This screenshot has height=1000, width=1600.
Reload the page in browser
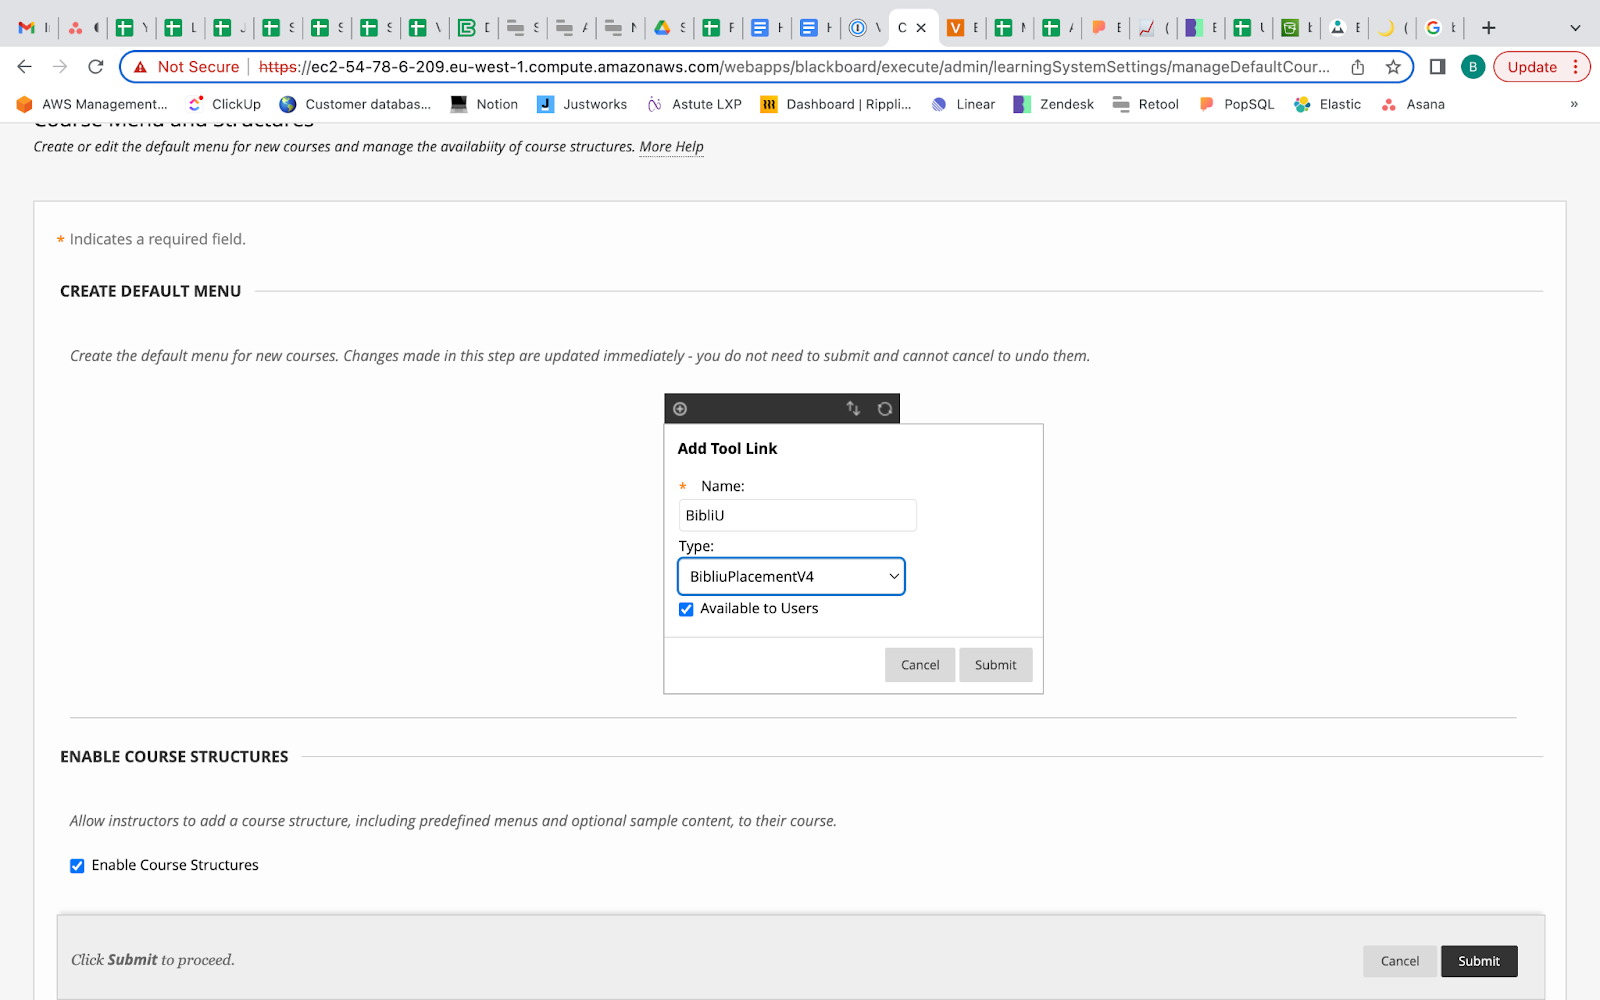[96, 67]
